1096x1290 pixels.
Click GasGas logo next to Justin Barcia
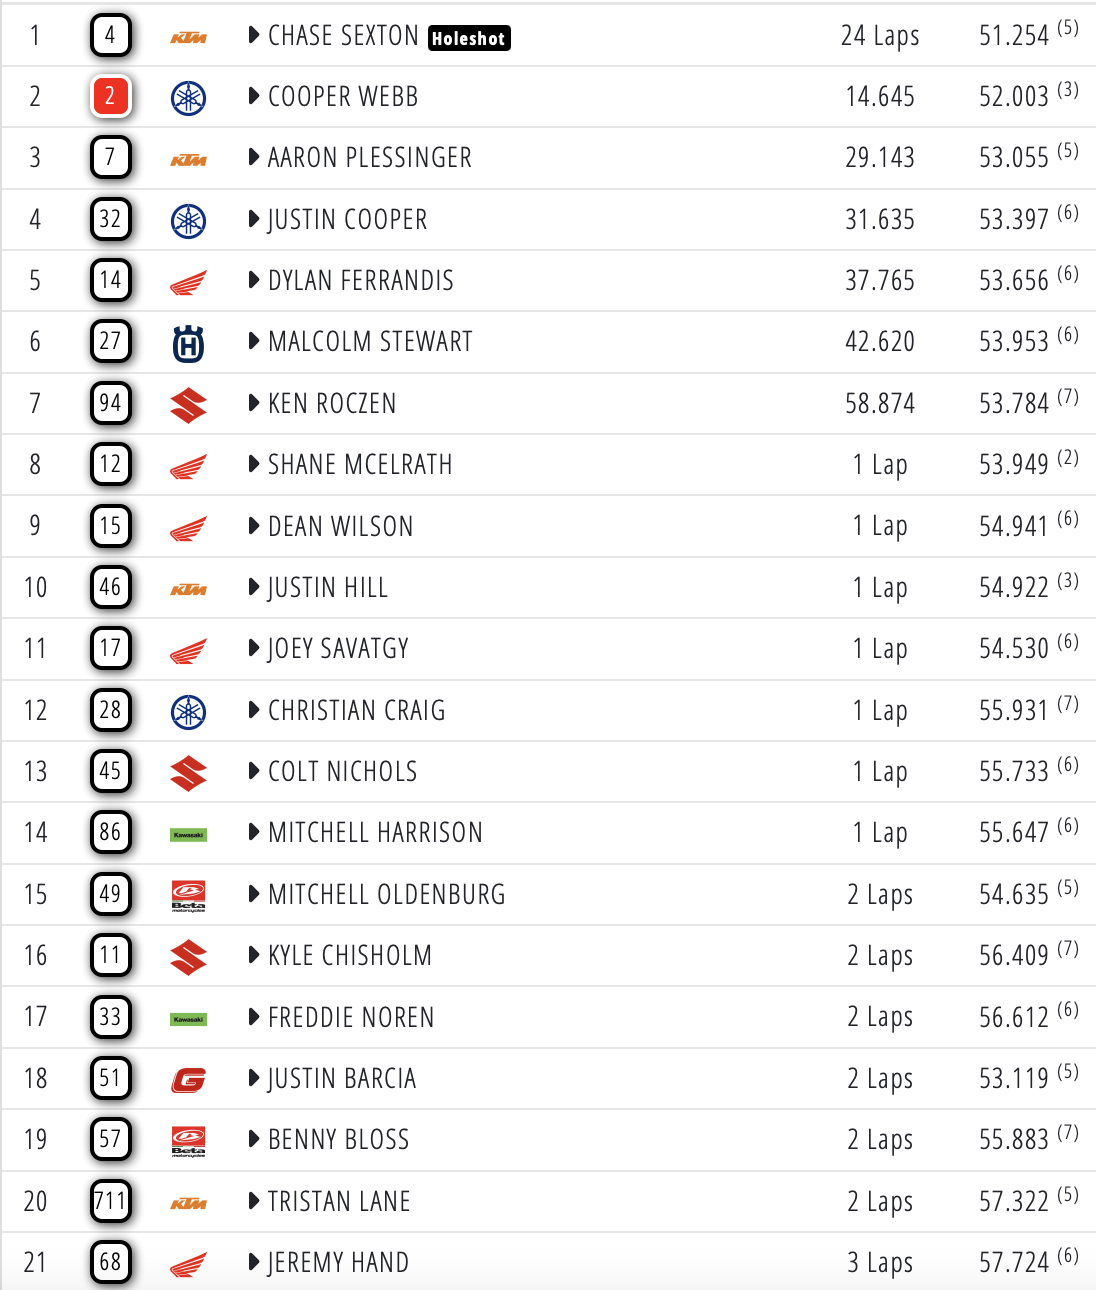[188, 1080]
